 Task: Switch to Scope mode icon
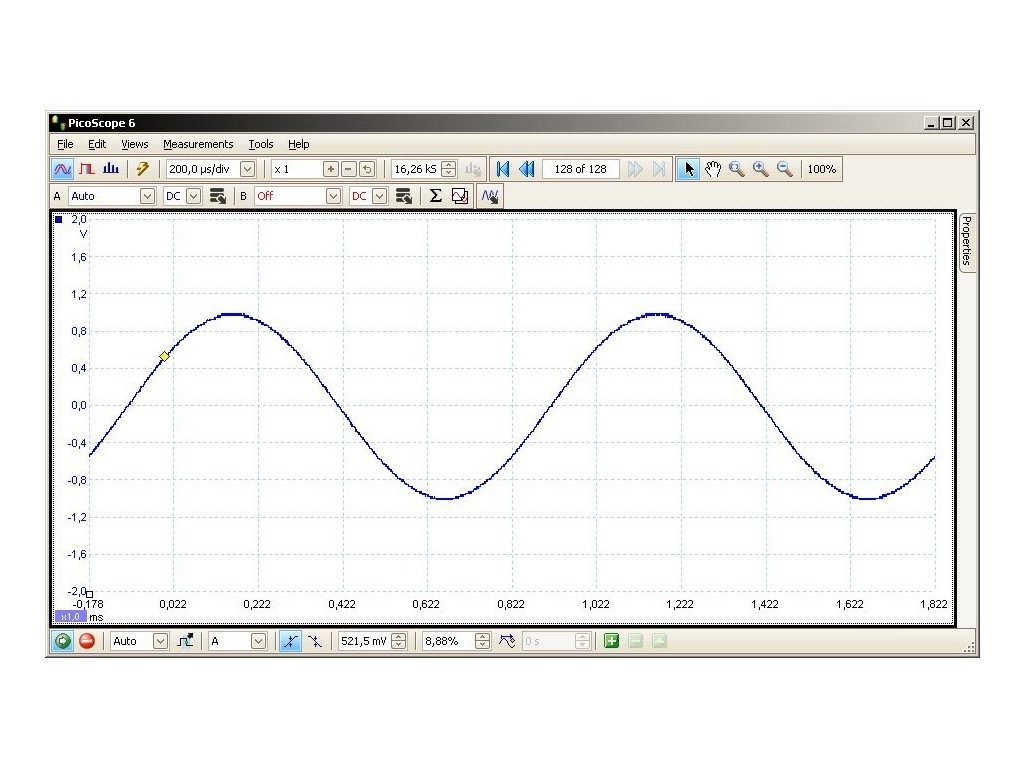pos(63,169)
